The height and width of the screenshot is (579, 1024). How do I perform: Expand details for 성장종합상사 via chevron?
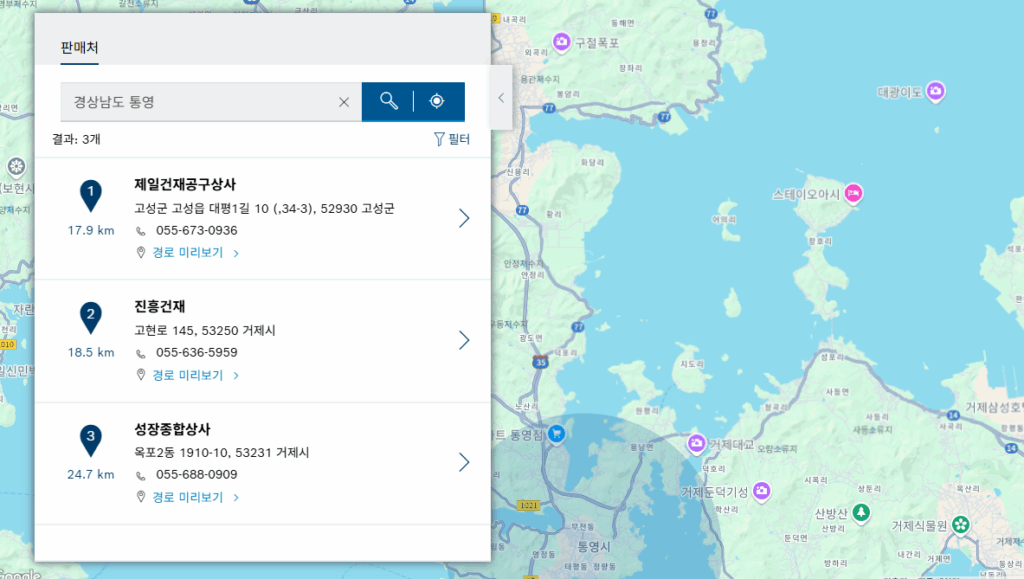click(464, 462)
